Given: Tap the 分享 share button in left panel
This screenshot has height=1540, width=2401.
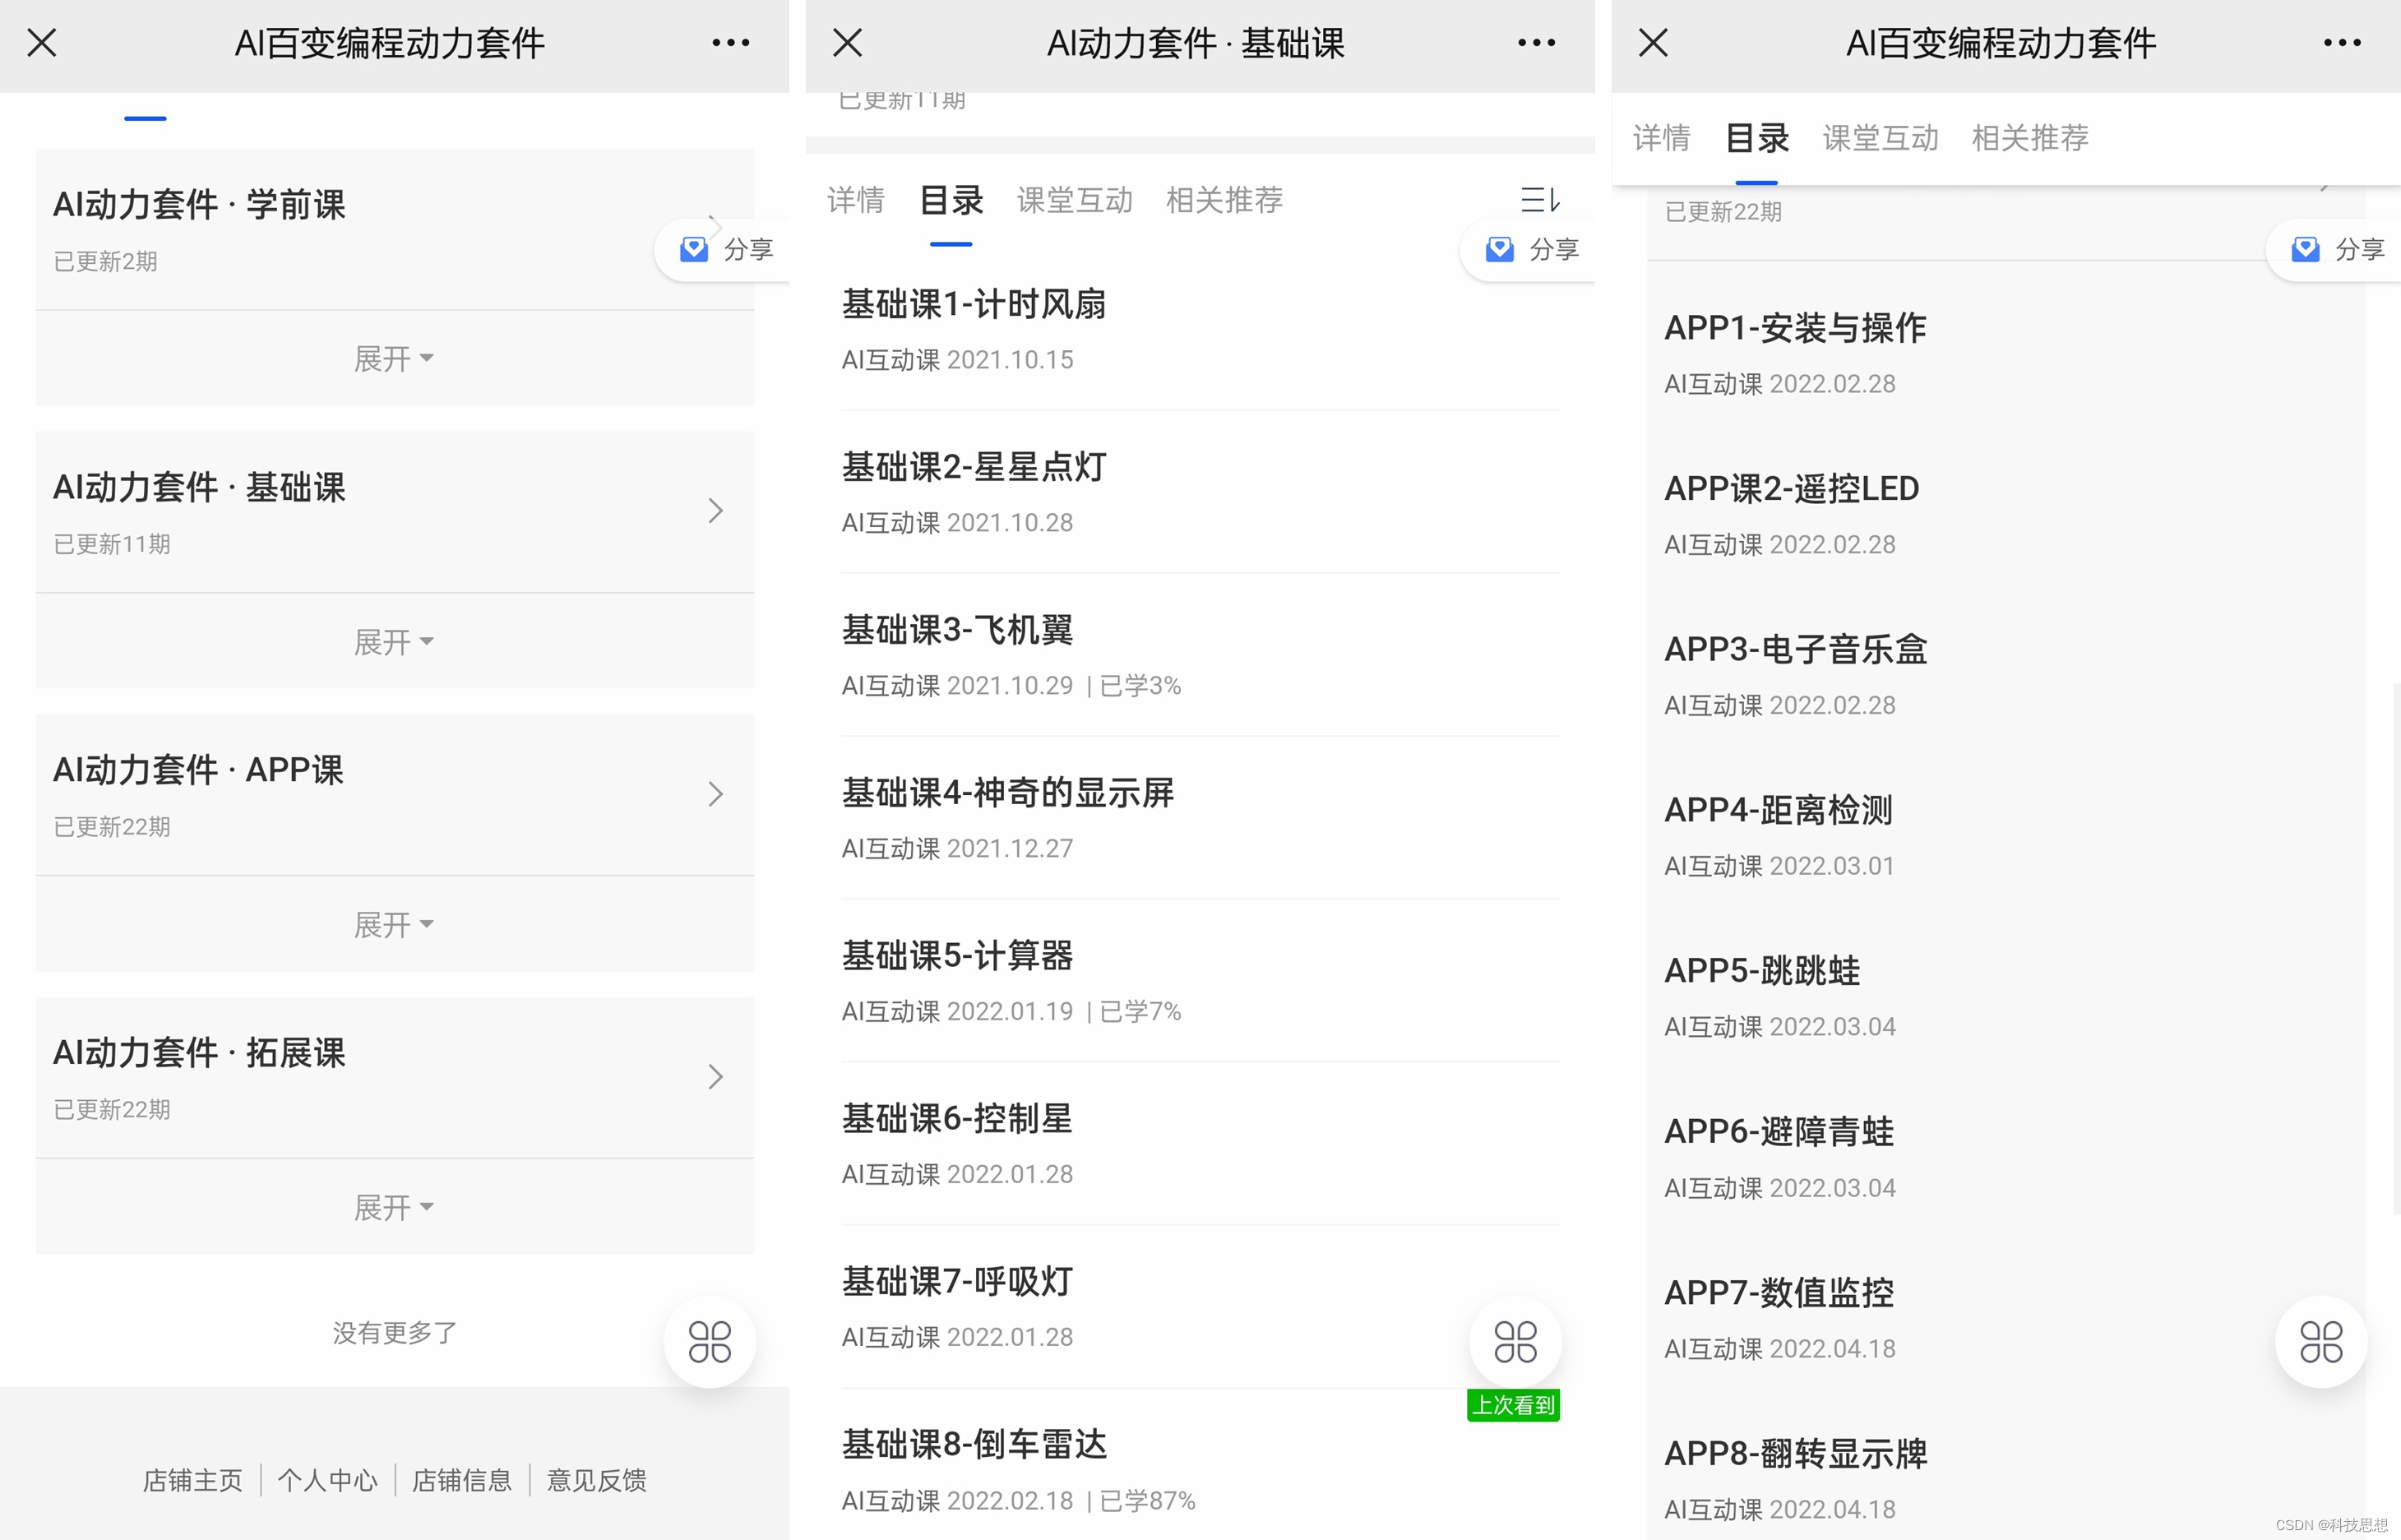Looking at the screenshot, I should (724, 249).
